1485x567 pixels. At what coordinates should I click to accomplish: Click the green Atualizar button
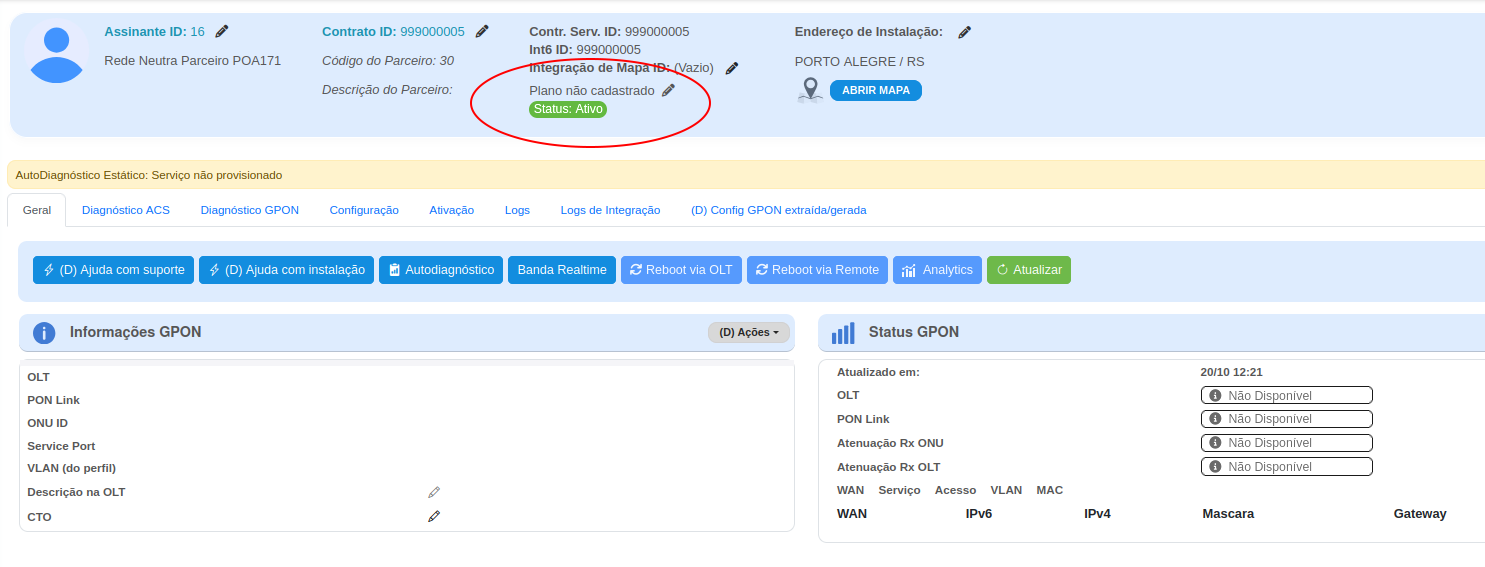[1028, 270]
